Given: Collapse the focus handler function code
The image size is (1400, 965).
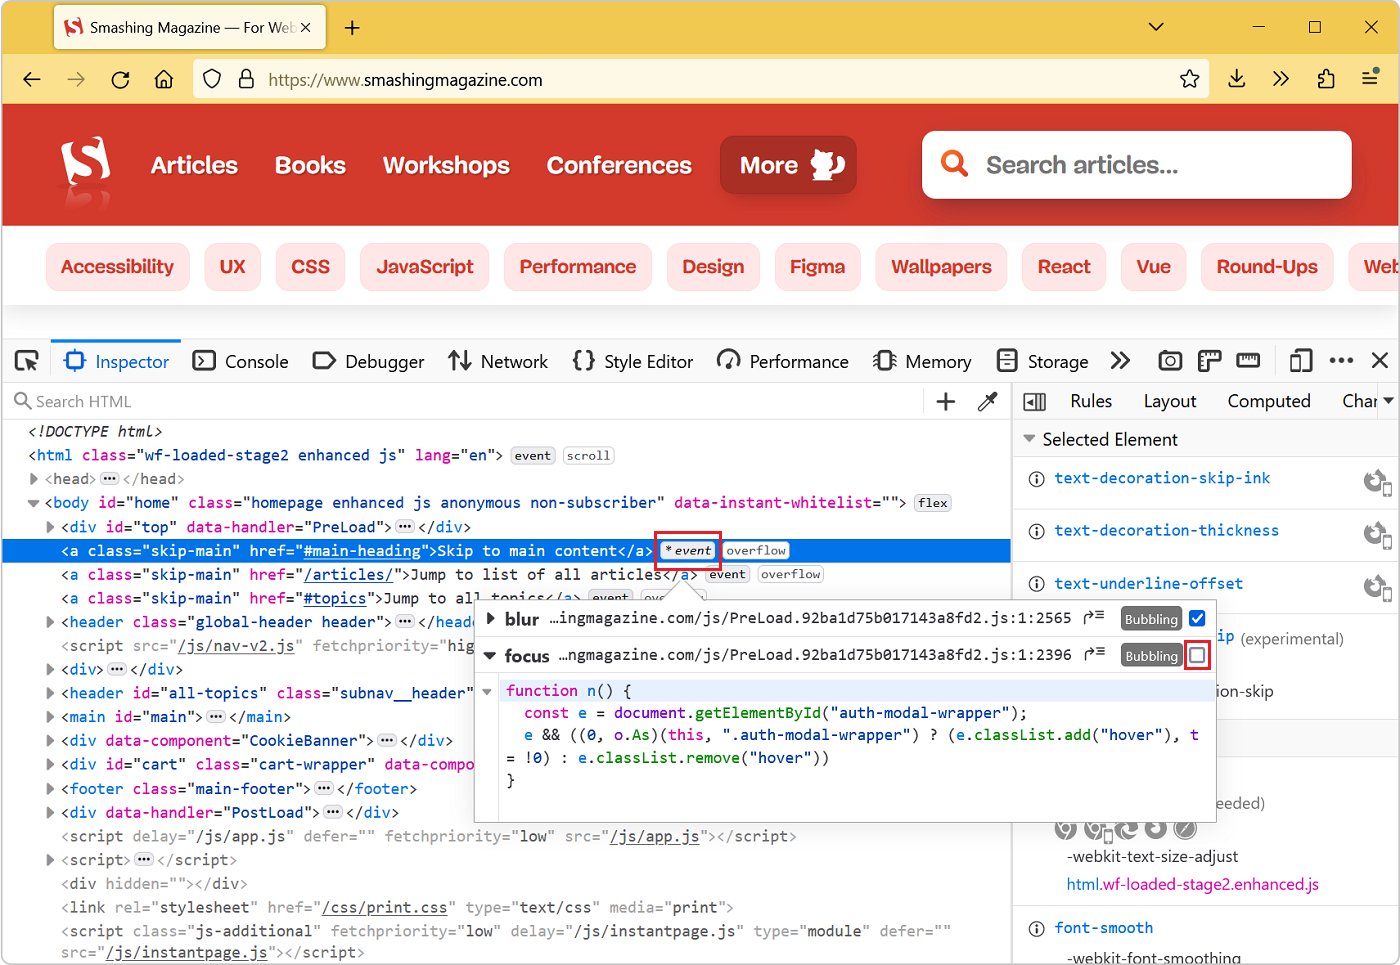Looking at the screenshot, I should coord(487,690).
